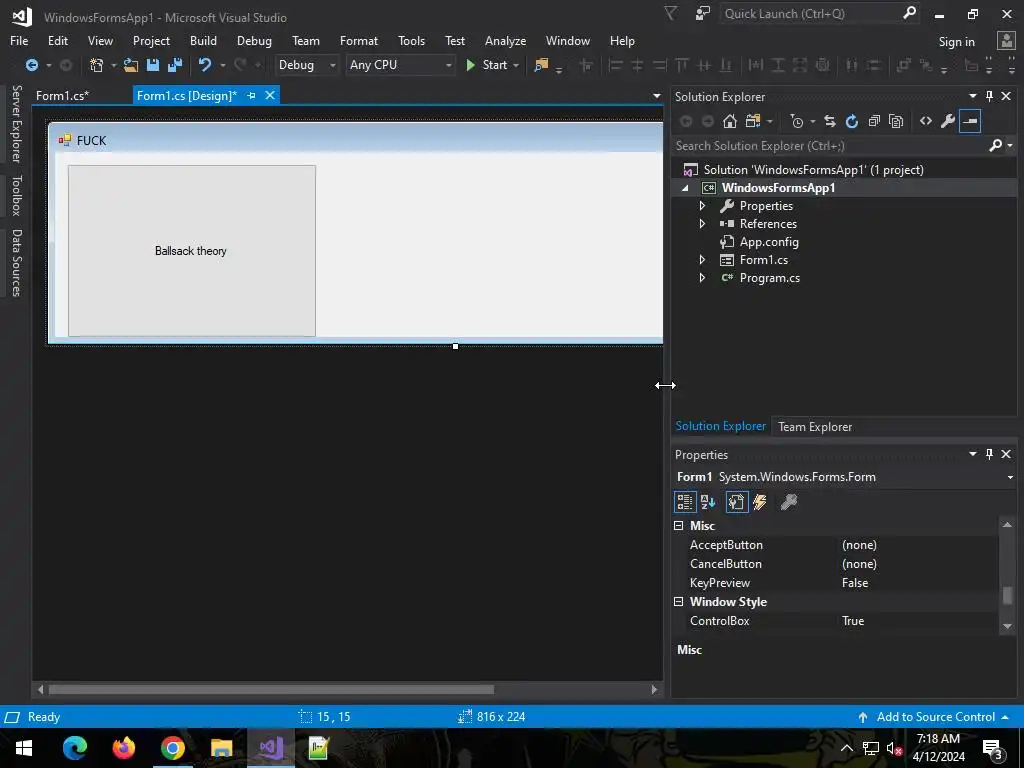The image size is (1024, 768).
Task: Open the Debug configuration dropdown
Action: point(306,65)
